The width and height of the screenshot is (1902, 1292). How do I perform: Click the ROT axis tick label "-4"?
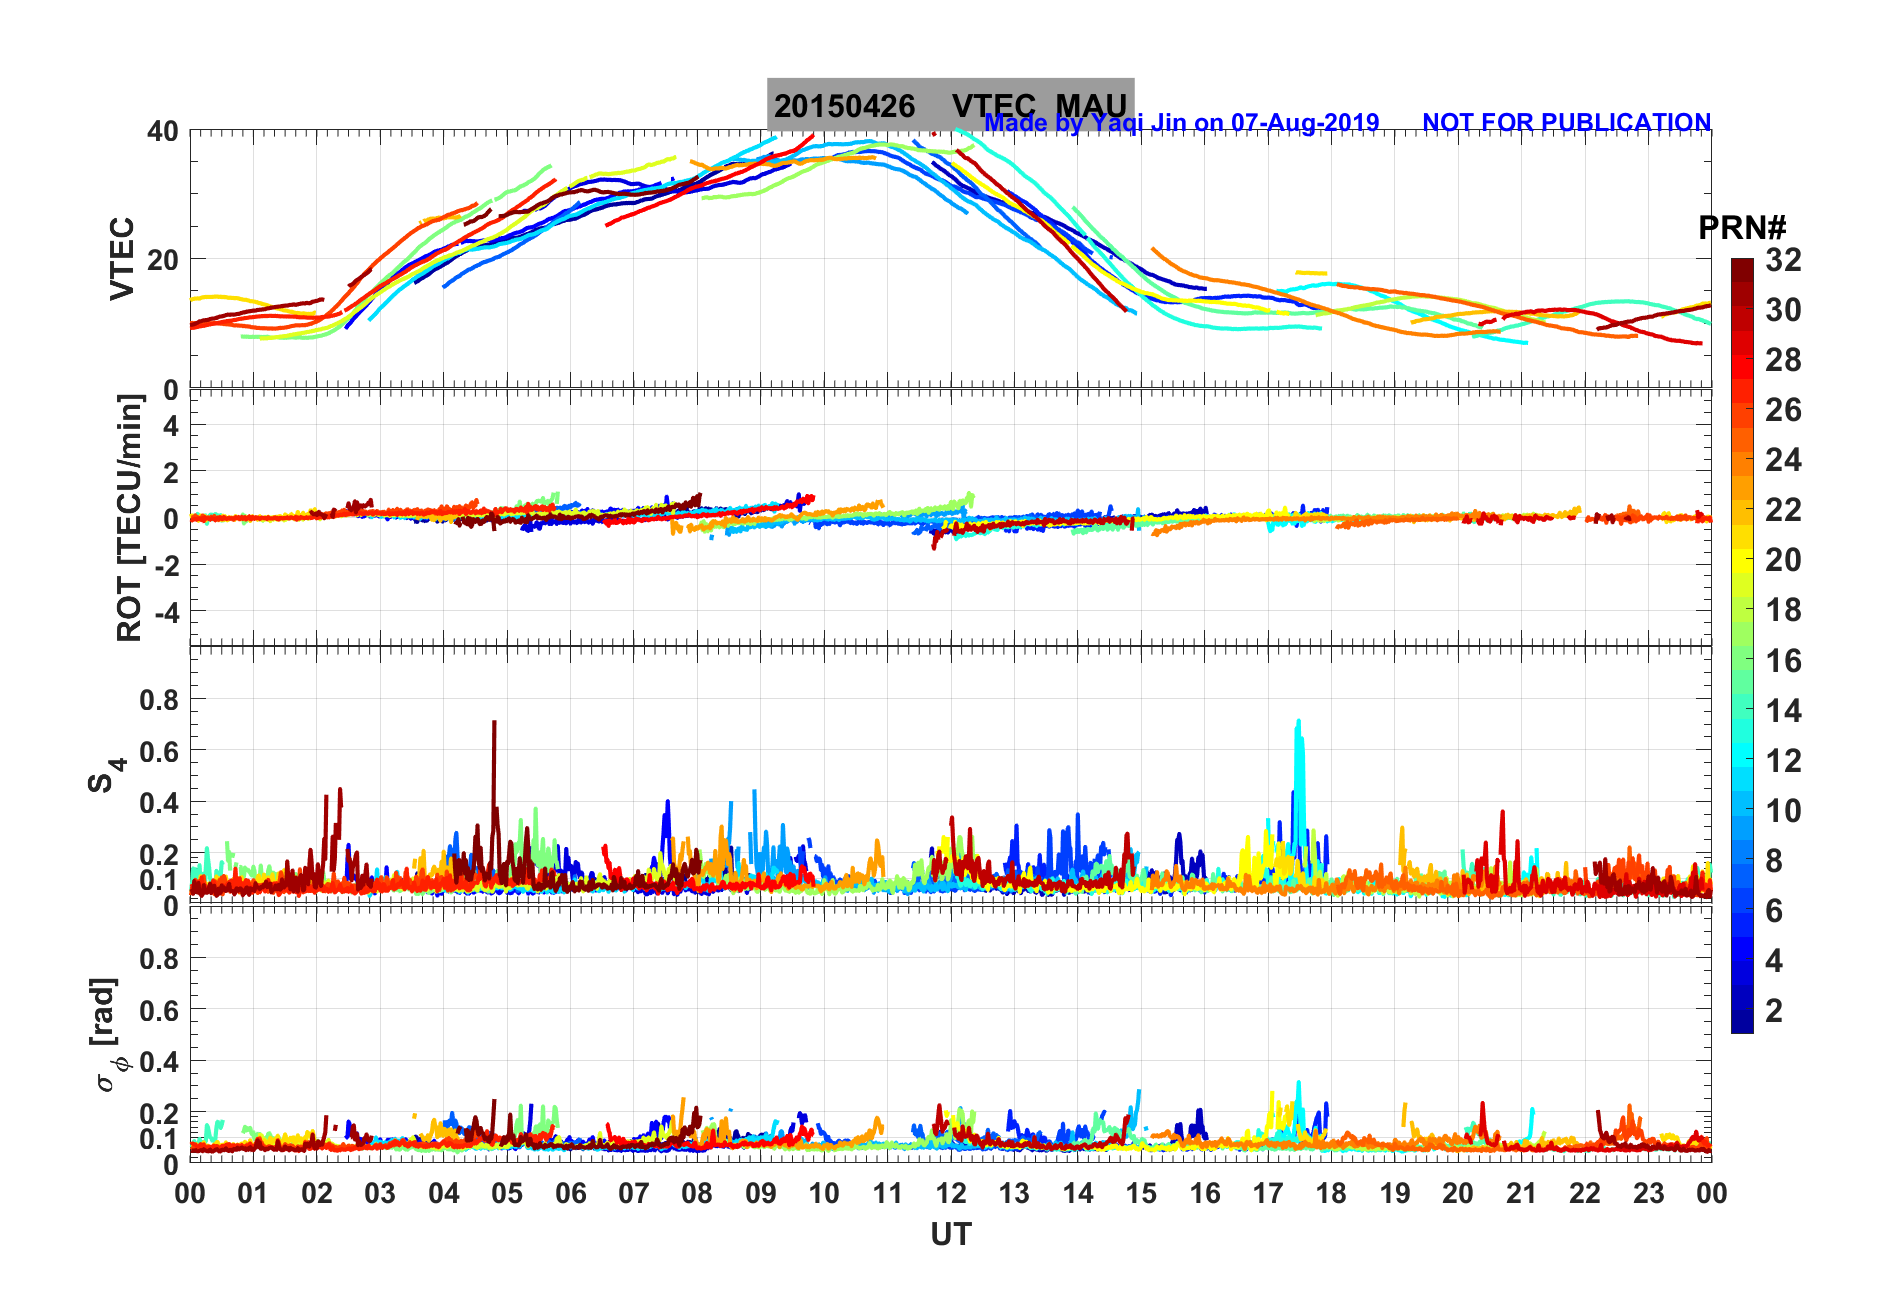(167, 612)
